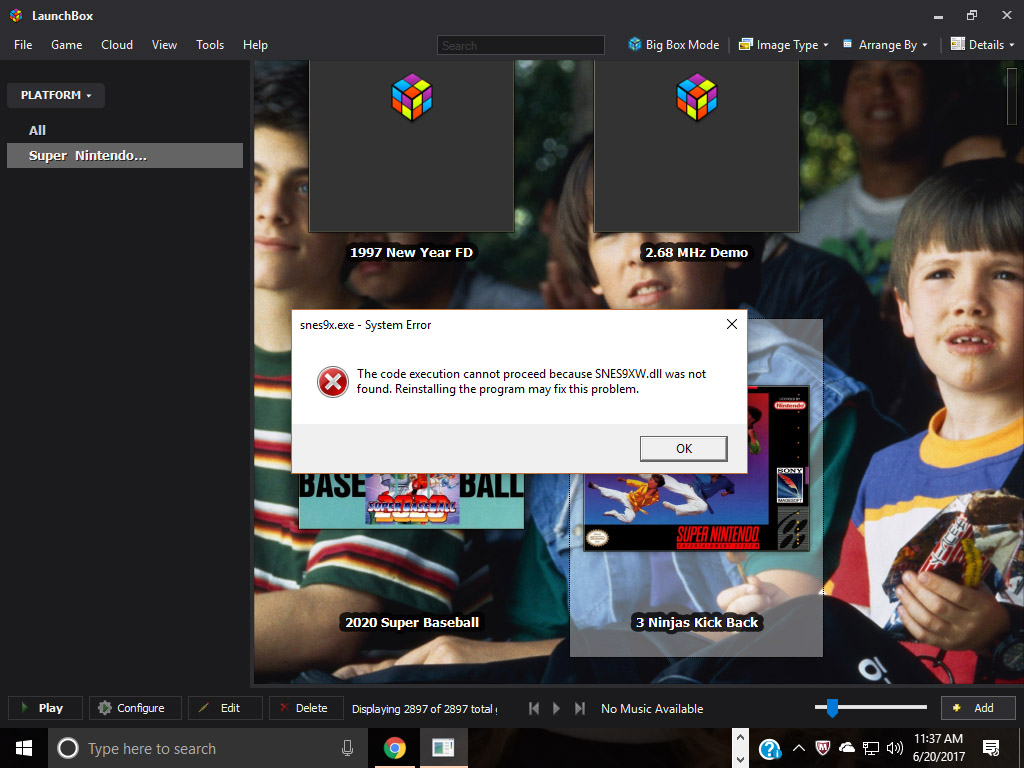This screenshot has width=1024, height=768.
Task: Skip to next music track
Action: (580, 709)
